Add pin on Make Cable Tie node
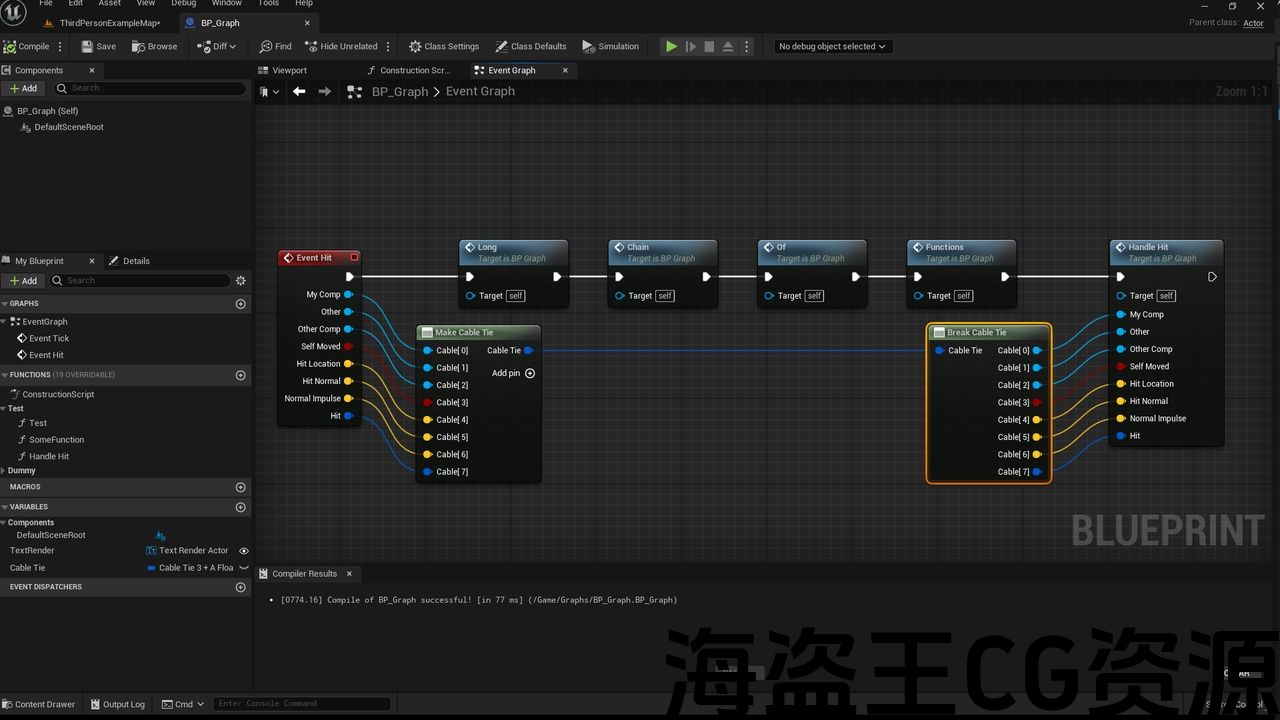The height and width of the screenshot is (720, 1280). click(x=530, y=373)
